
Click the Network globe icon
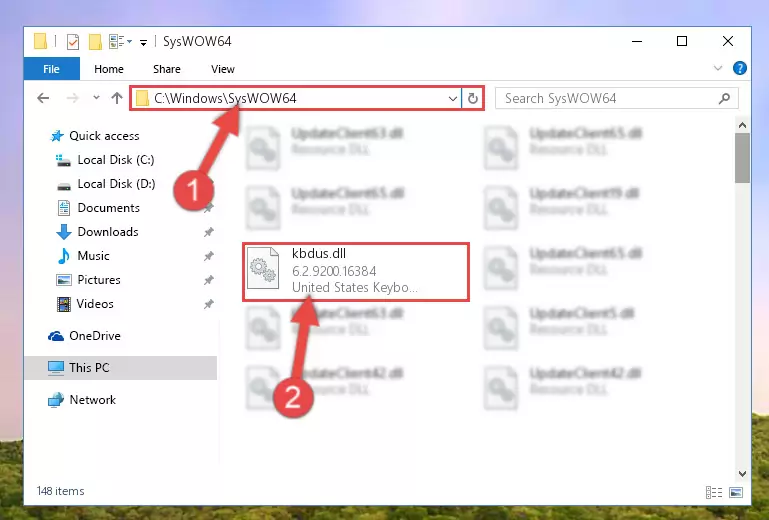(x=56, y=400)
